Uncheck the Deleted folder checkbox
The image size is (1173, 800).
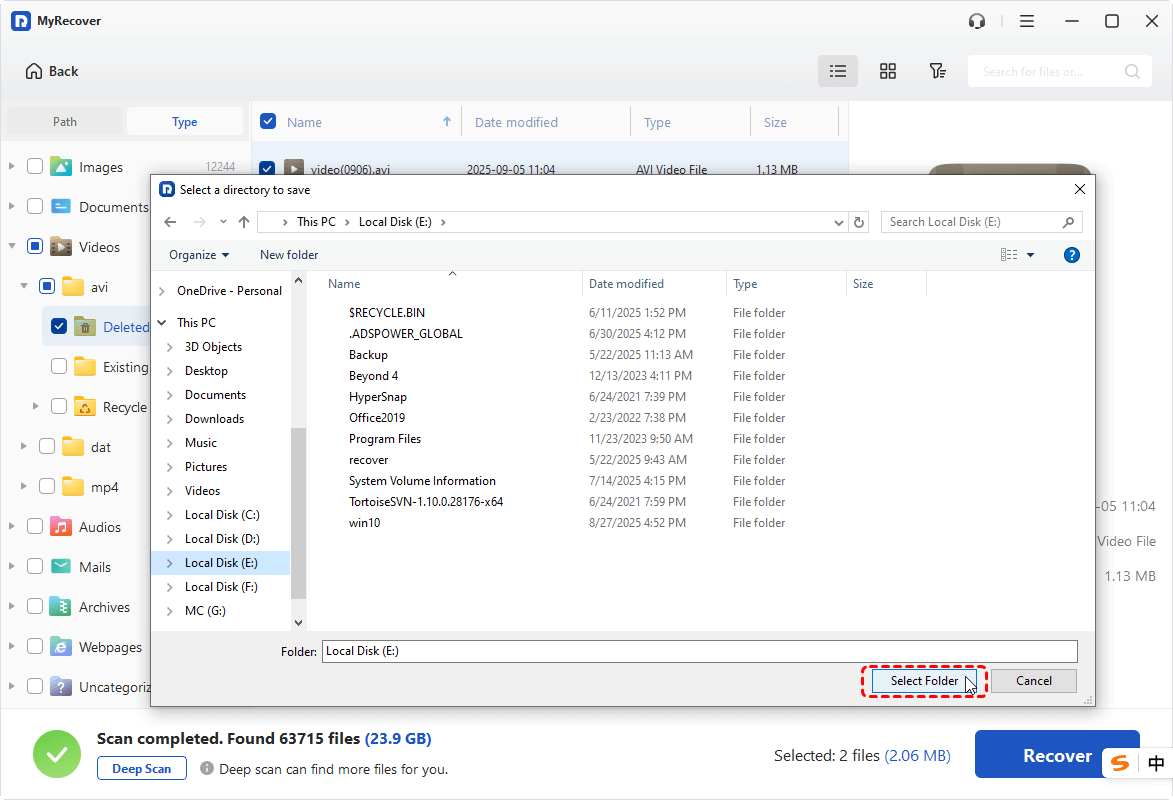[58, 326]
